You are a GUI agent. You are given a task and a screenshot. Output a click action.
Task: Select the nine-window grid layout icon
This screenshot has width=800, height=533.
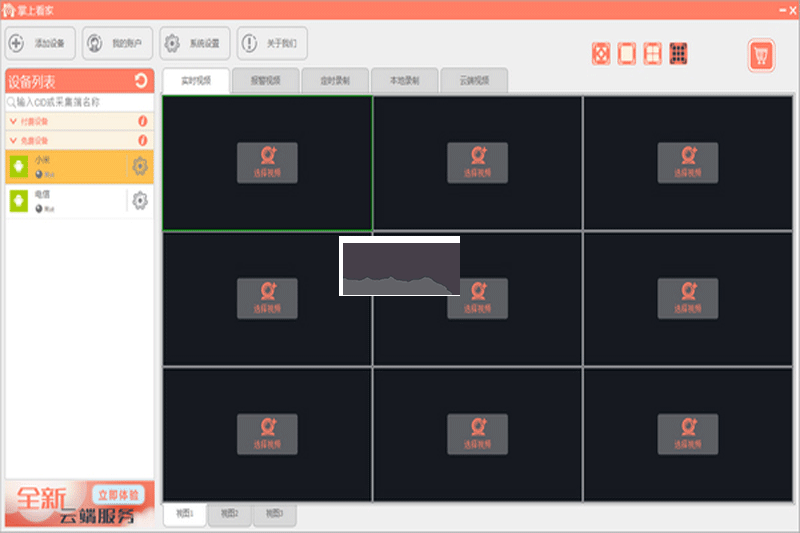[x=679, y=53]
